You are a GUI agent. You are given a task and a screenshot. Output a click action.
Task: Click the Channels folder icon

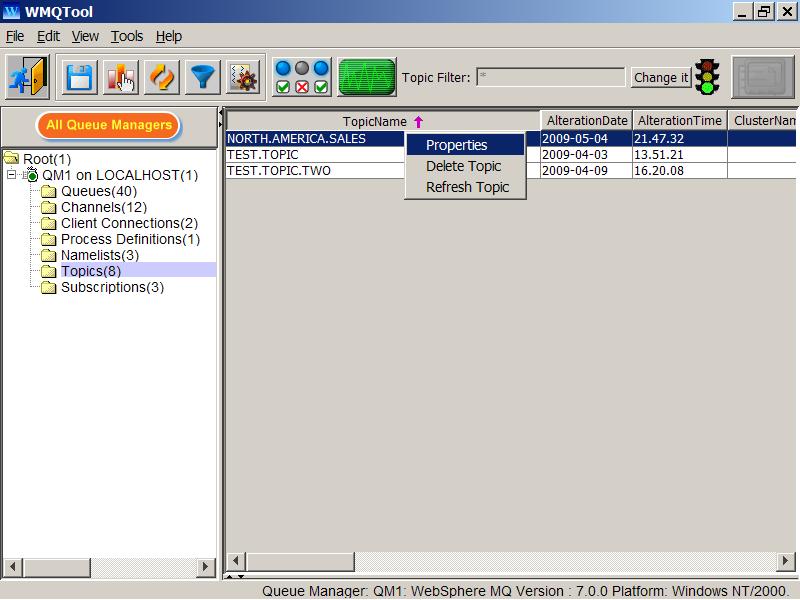(48, 207)
